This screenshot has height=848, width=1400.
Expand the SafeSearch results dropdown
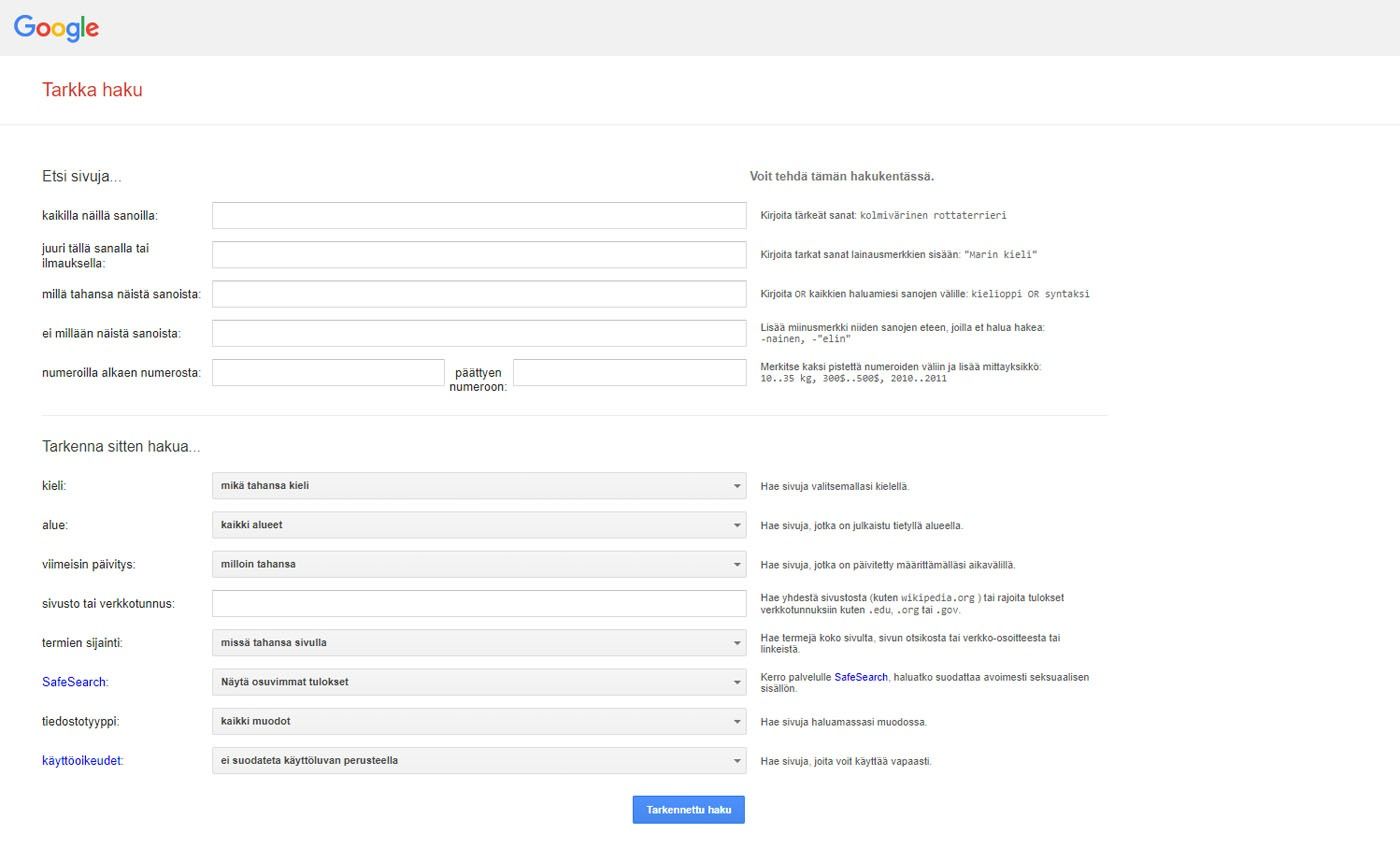478,681
